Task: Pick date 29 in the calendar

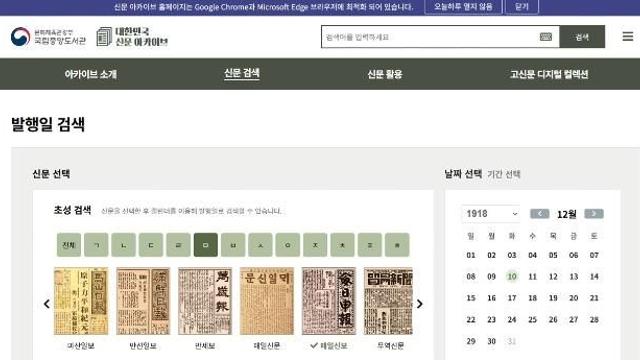Action: click(x=471, y=341)
